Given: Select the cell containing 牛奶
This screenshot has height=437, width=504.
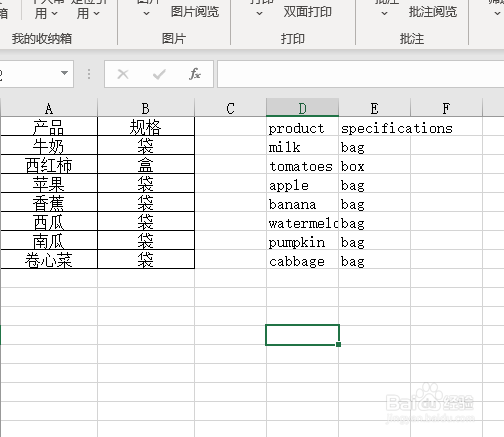Looking at the screenshot, I should (49, 145).
